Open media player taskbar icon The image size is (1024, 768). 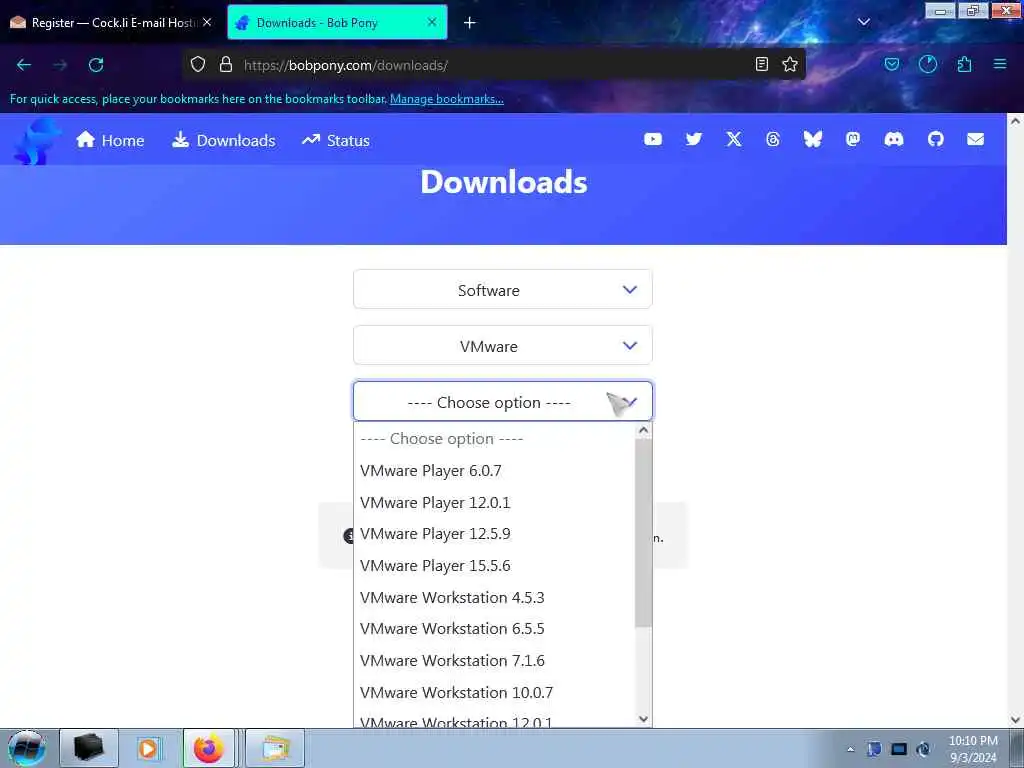point(148,748)
